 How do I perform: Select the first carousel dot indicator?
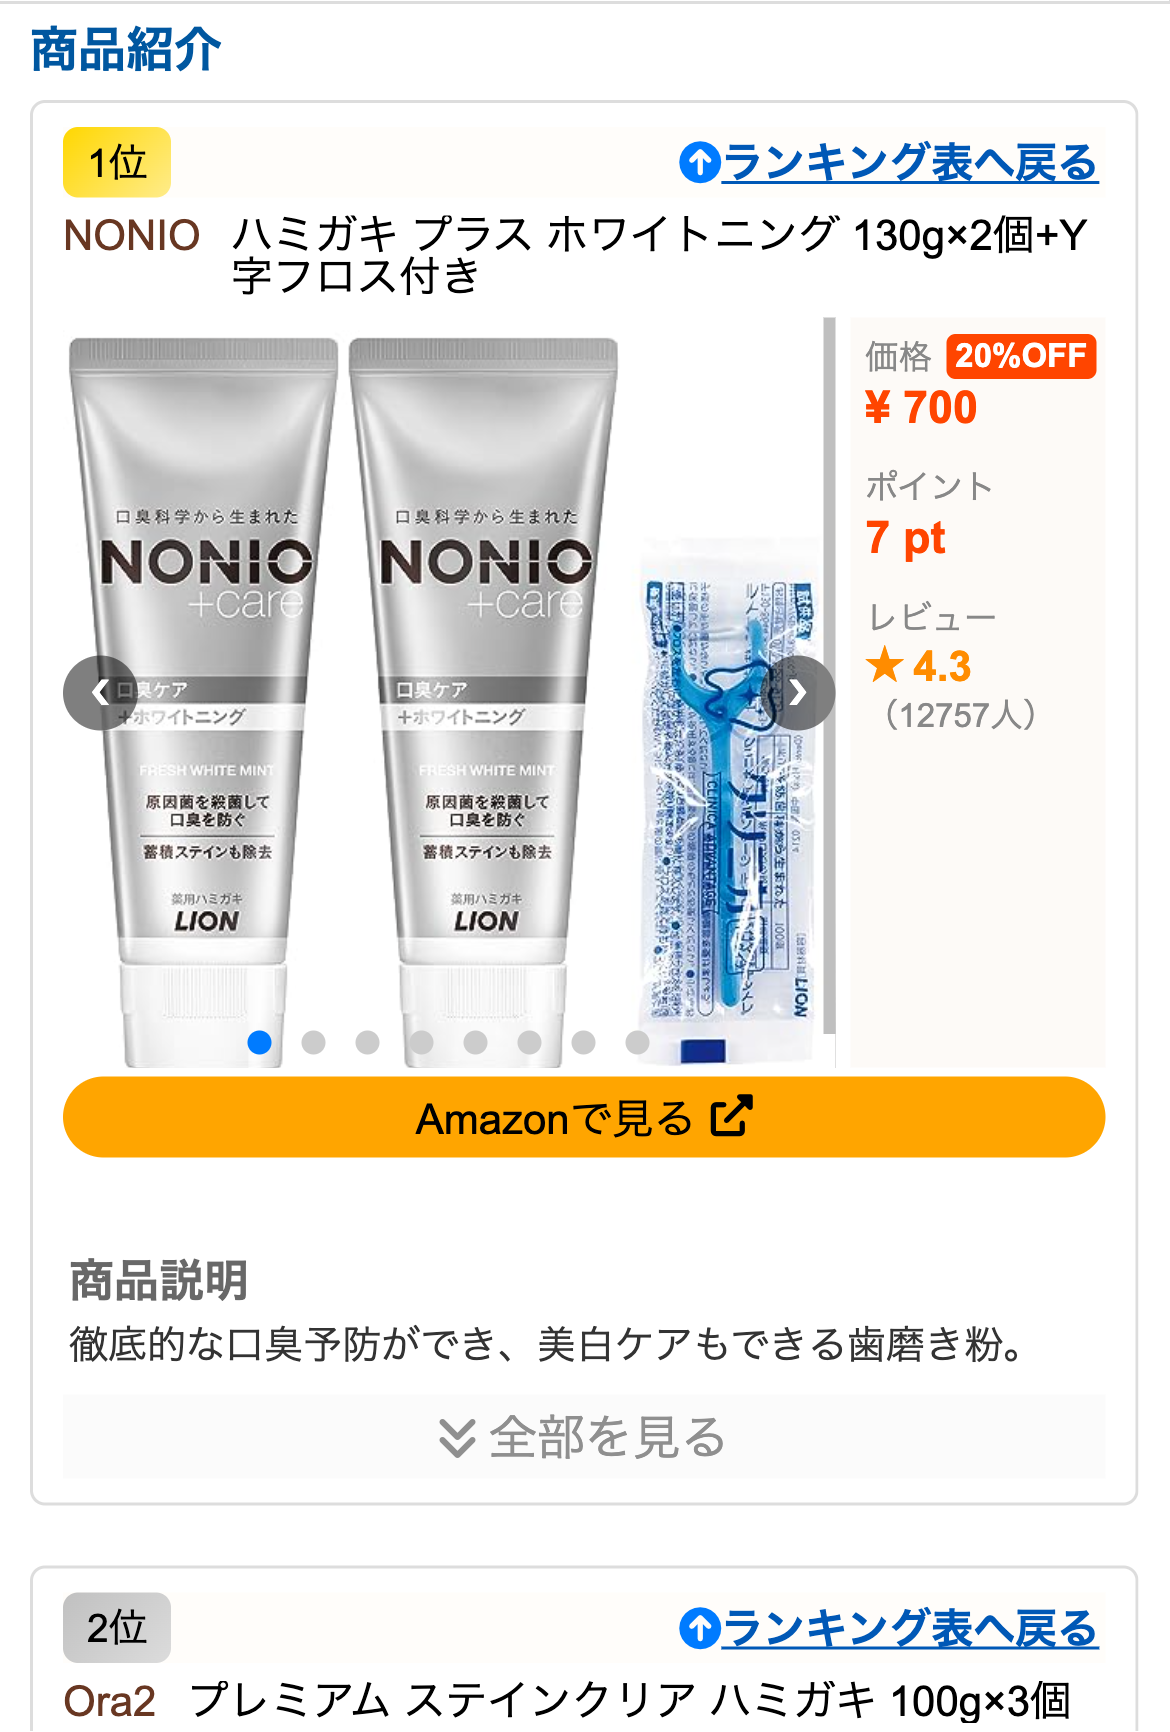coord(260,1042)
